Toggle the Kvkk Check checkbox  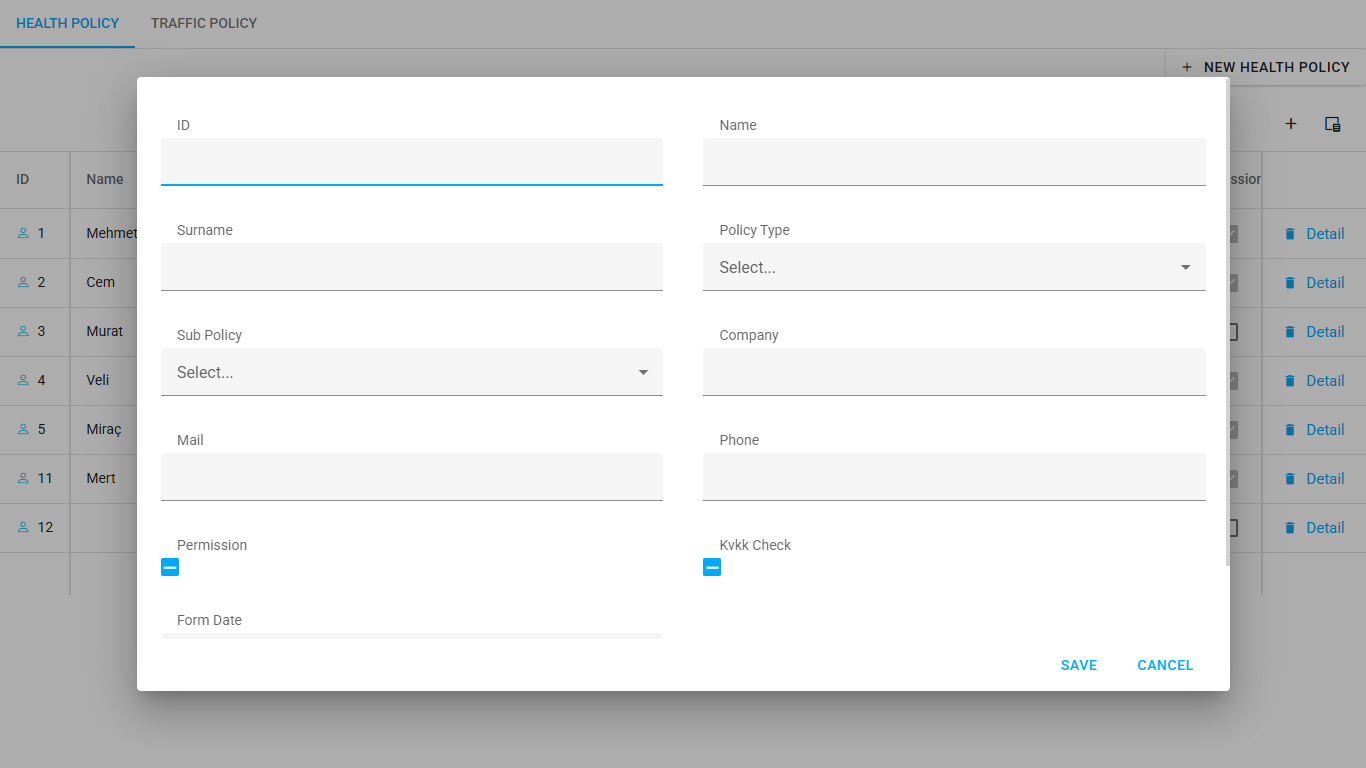point(712,567)
